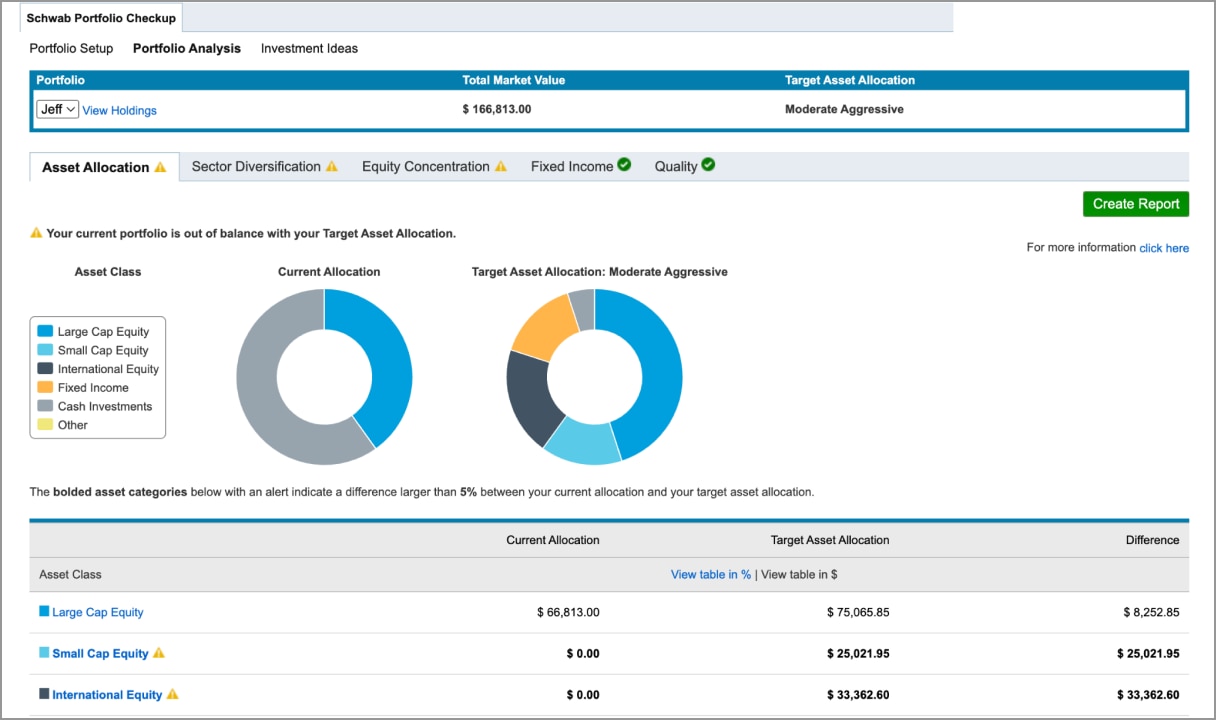Image resolution: width=1216 pixels, height=720 pixels.
Task: Click the Small Cap Equity alert icon
Action: (159, 653)
